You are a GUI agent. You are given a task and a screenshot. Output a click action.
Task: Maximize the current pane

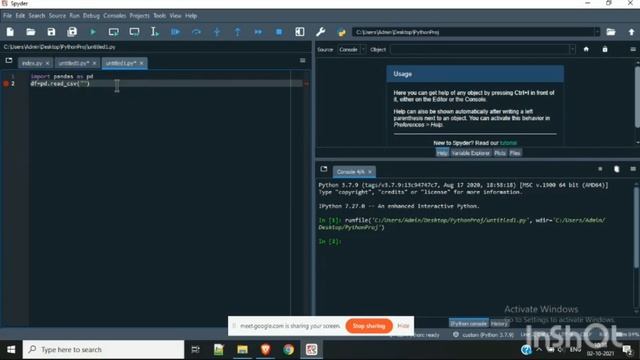pyautogui.click(x=300, y=32)
